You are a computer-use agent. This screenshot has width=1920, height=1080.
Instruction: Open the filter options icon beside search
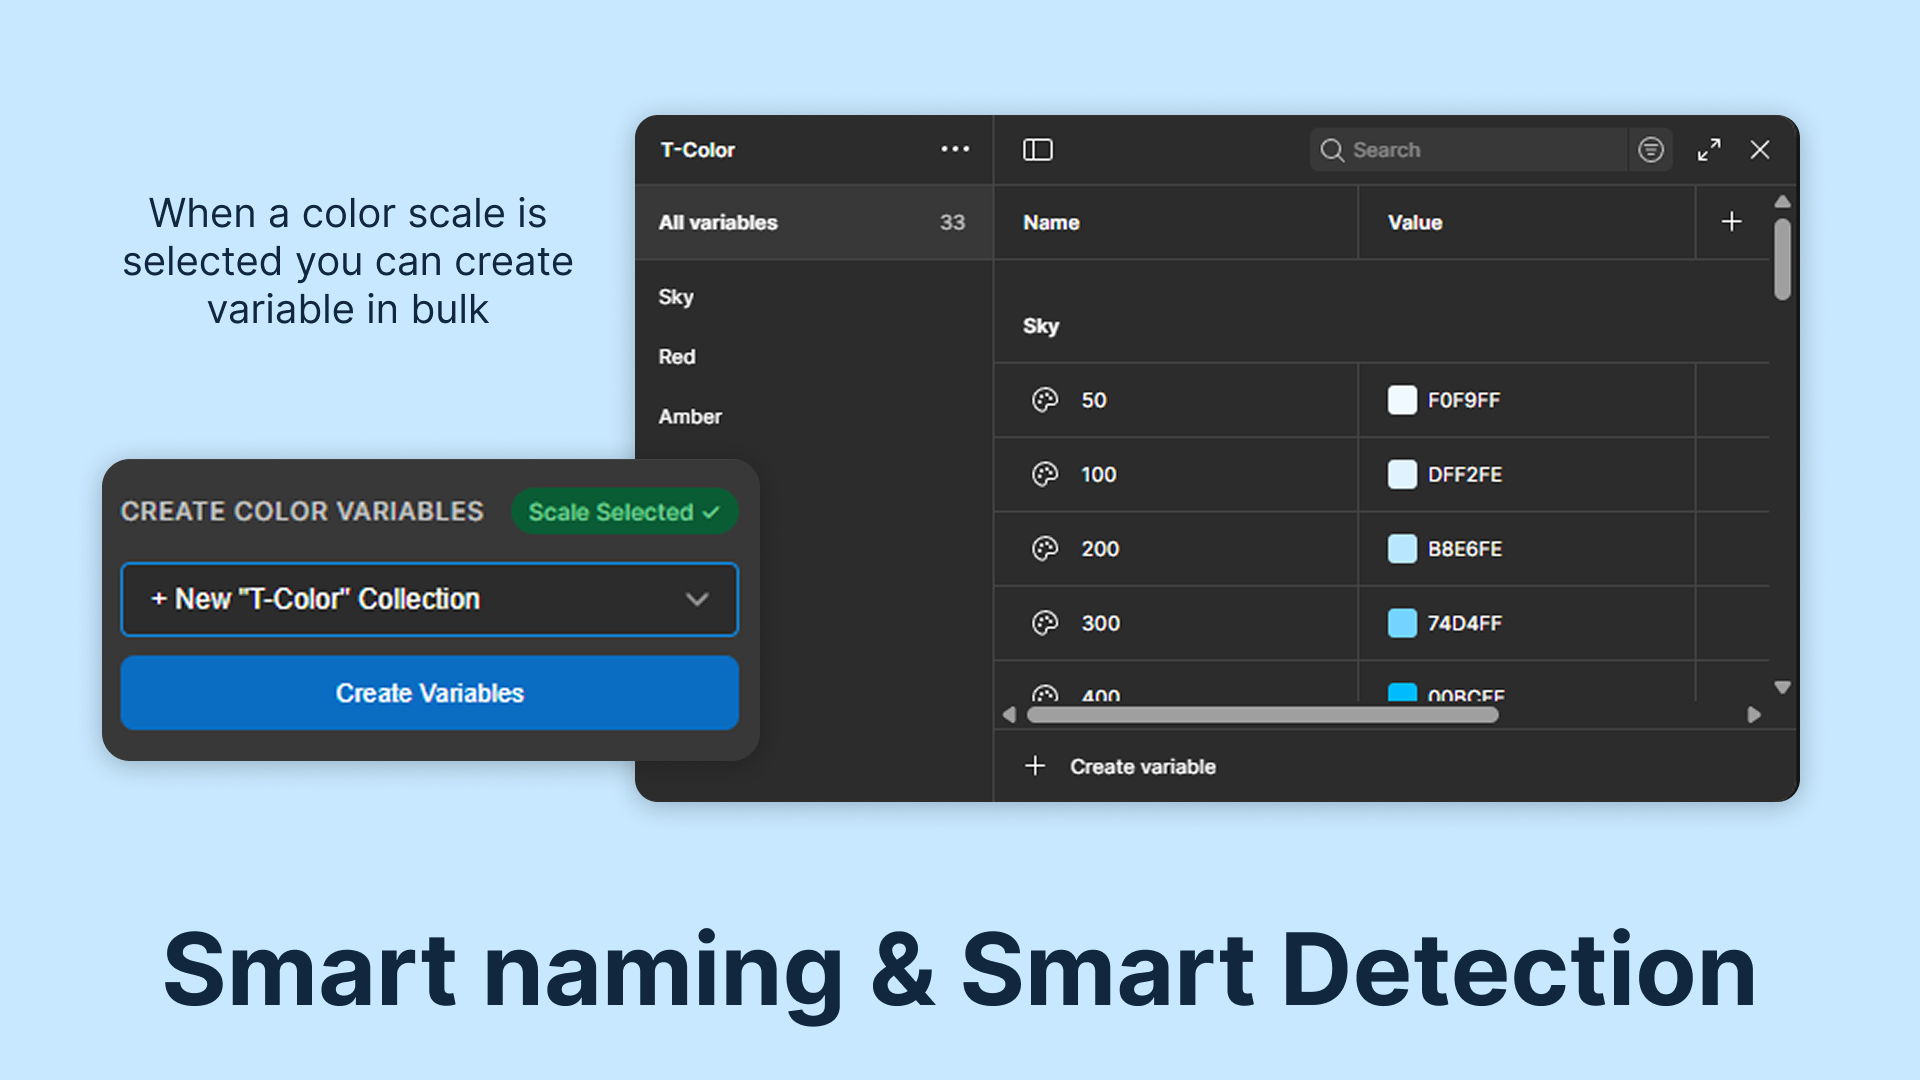1650,149
